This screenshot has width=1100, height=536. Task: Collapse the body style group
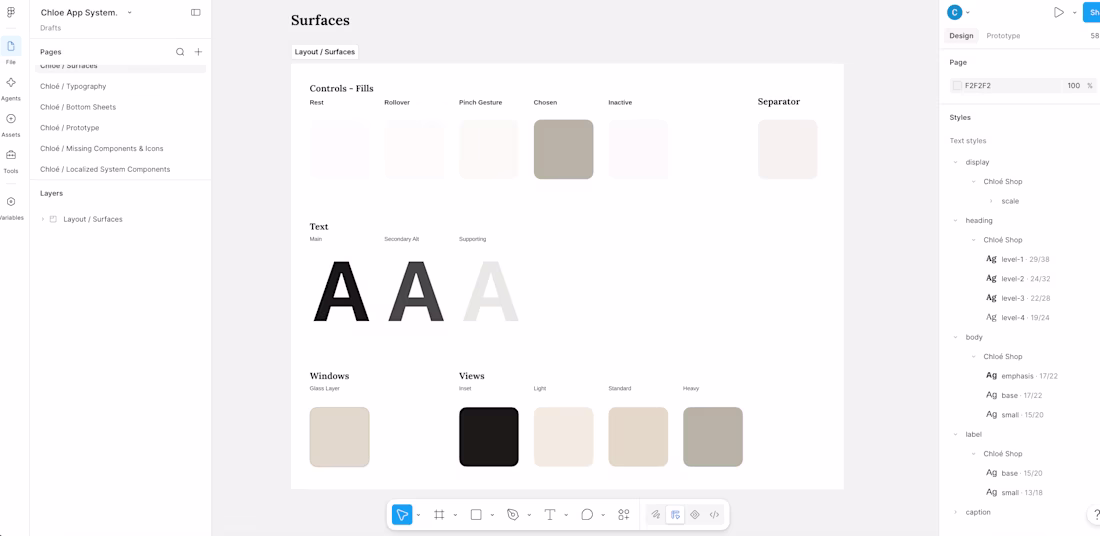coord(955,337)
